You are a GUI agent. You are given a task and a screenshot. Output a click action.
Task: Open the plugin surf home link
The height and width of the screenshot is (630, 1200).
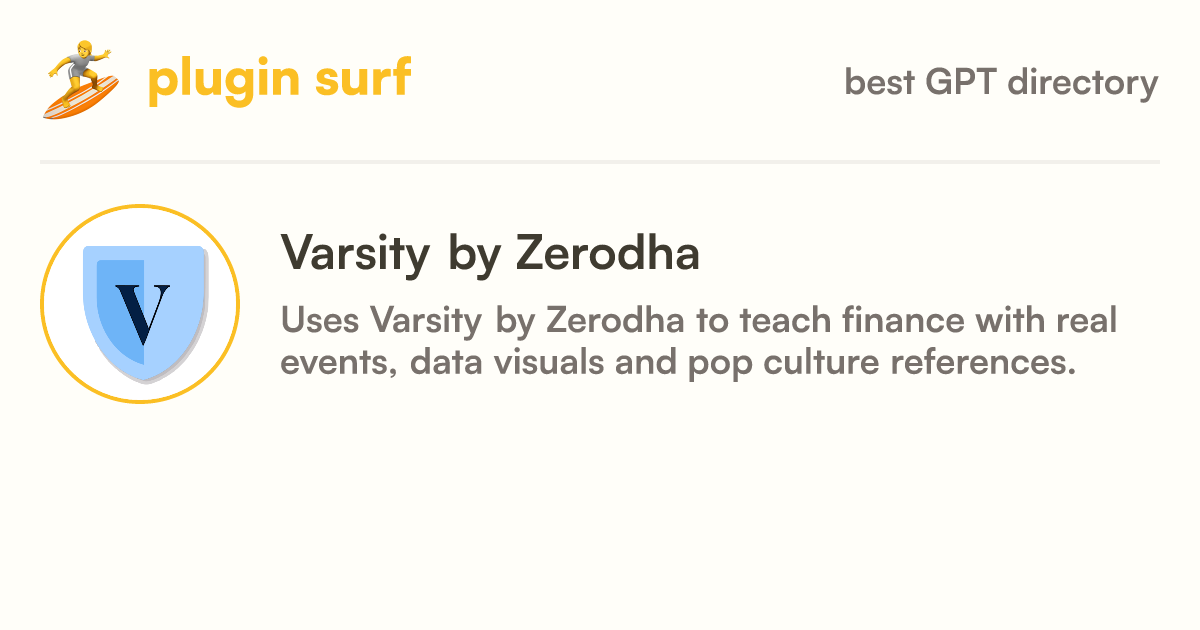[x=228, y=80]
